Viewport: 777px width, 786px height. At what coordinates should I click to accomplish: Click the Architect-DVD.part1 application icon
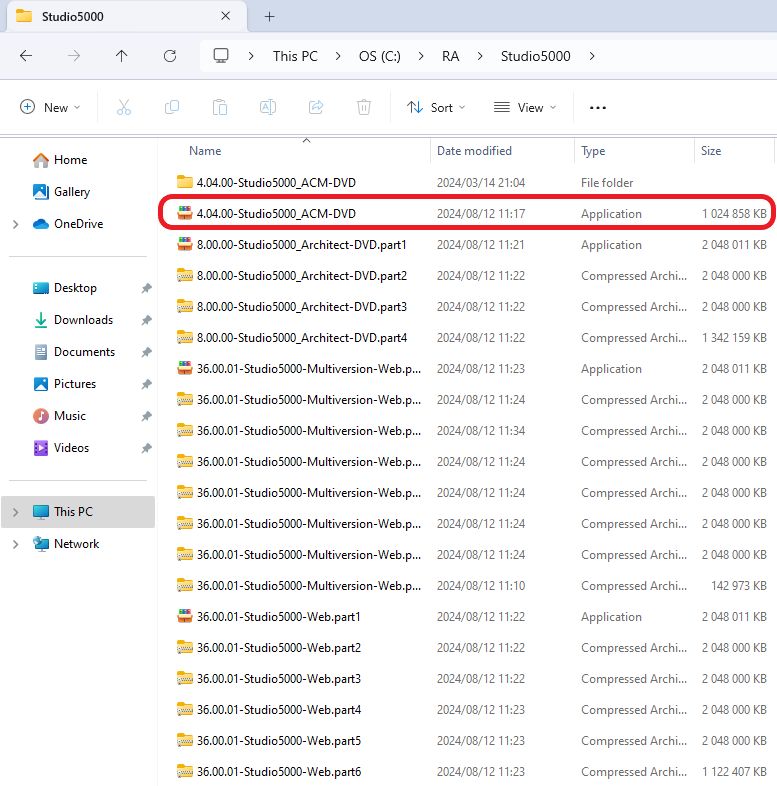coord(184,244)
